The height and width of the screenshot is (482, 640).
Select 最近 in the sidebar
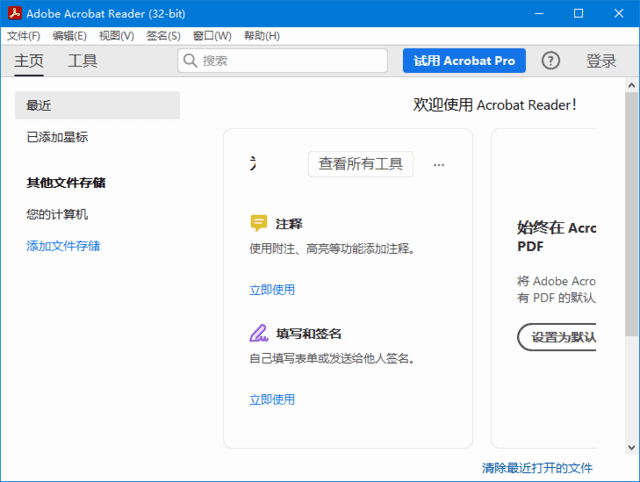97,105
